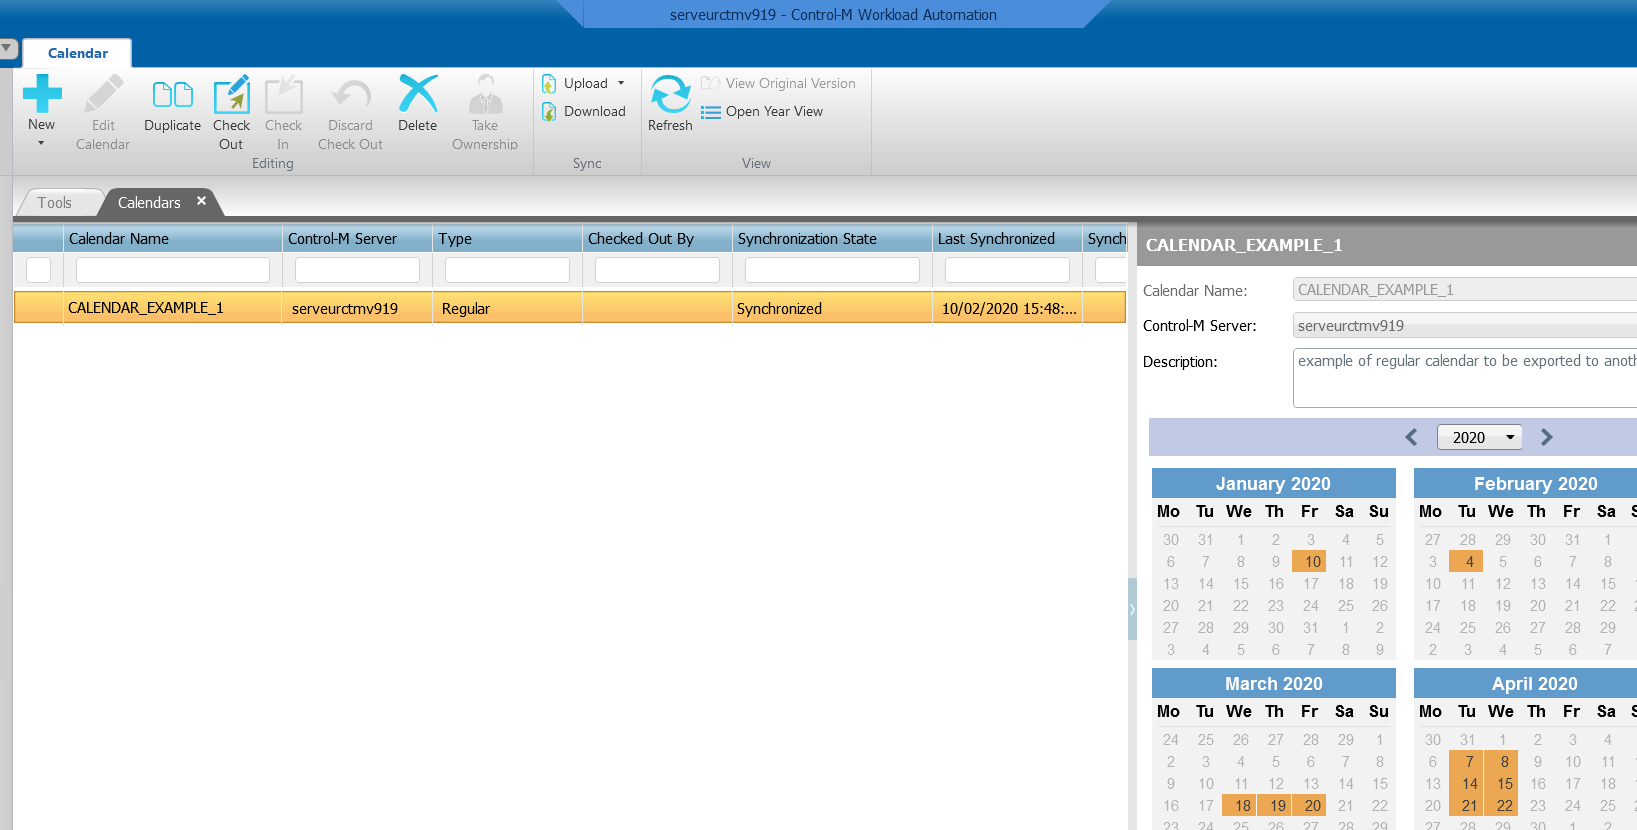This screenshot has height=830, width=1637.
Task: Click the Take Ownership icon
Action: (x=485, y=94)
